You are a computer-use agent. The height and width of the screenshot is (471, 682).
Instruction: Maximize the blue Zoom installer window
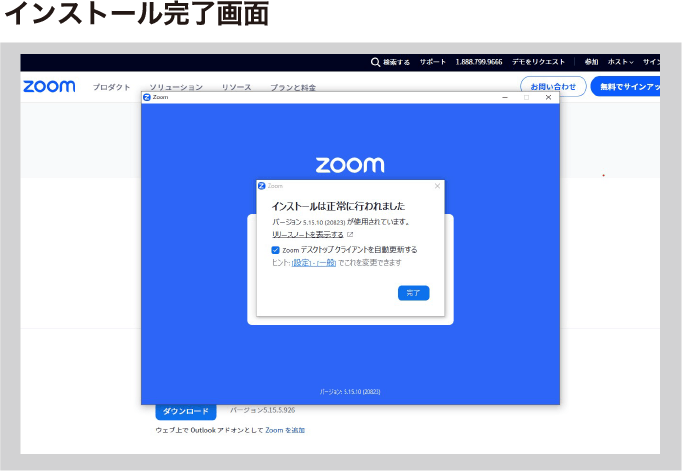pos(526,97)
